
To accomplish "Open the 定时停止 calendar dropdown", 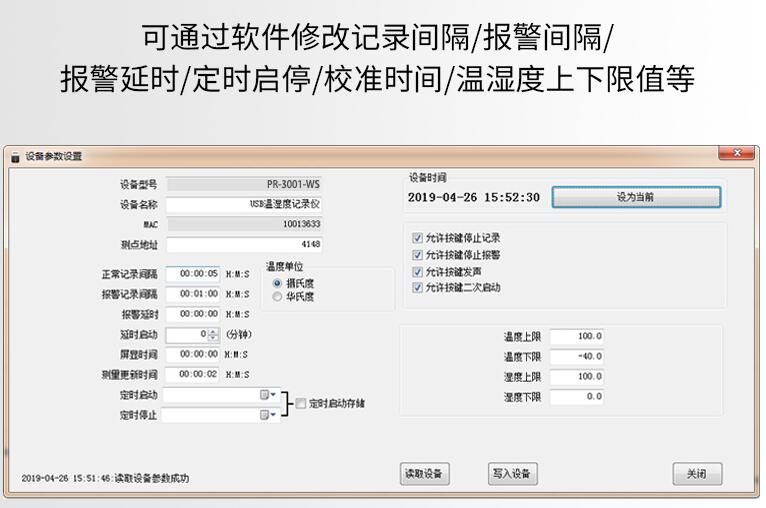I will [268, 415].
